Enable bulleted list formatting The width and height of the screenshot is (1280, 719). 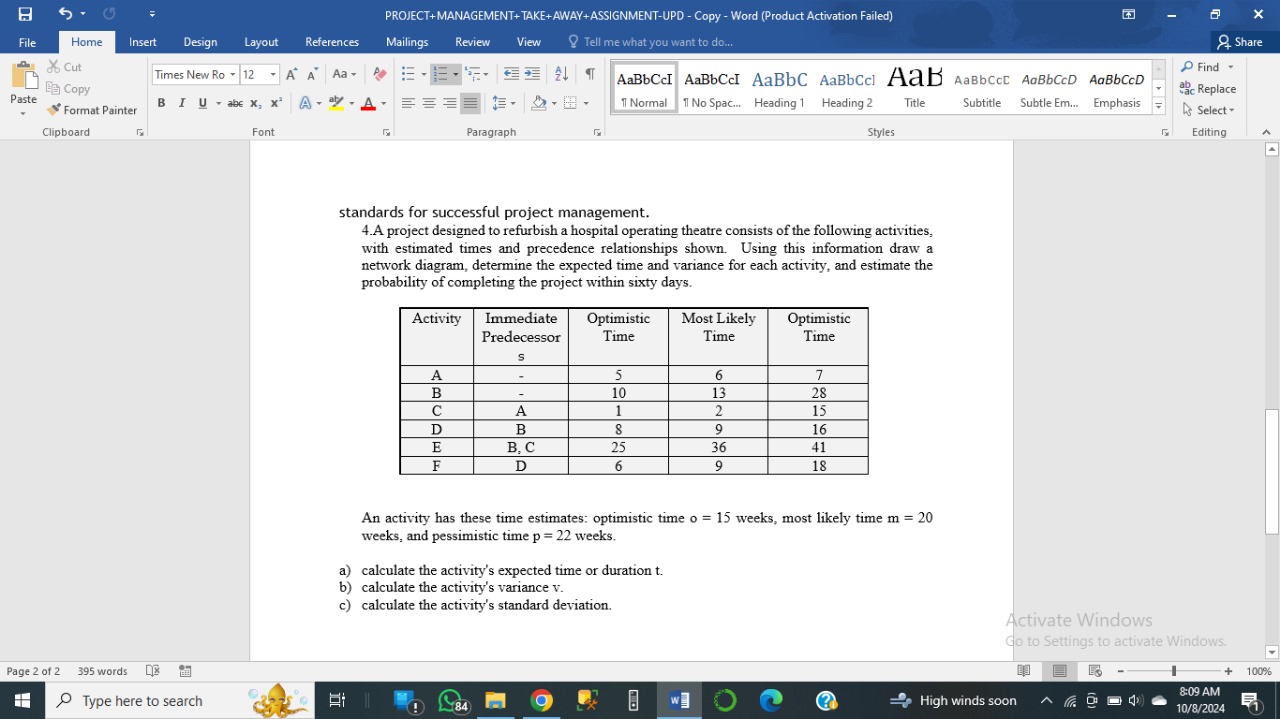click(408, 74)
